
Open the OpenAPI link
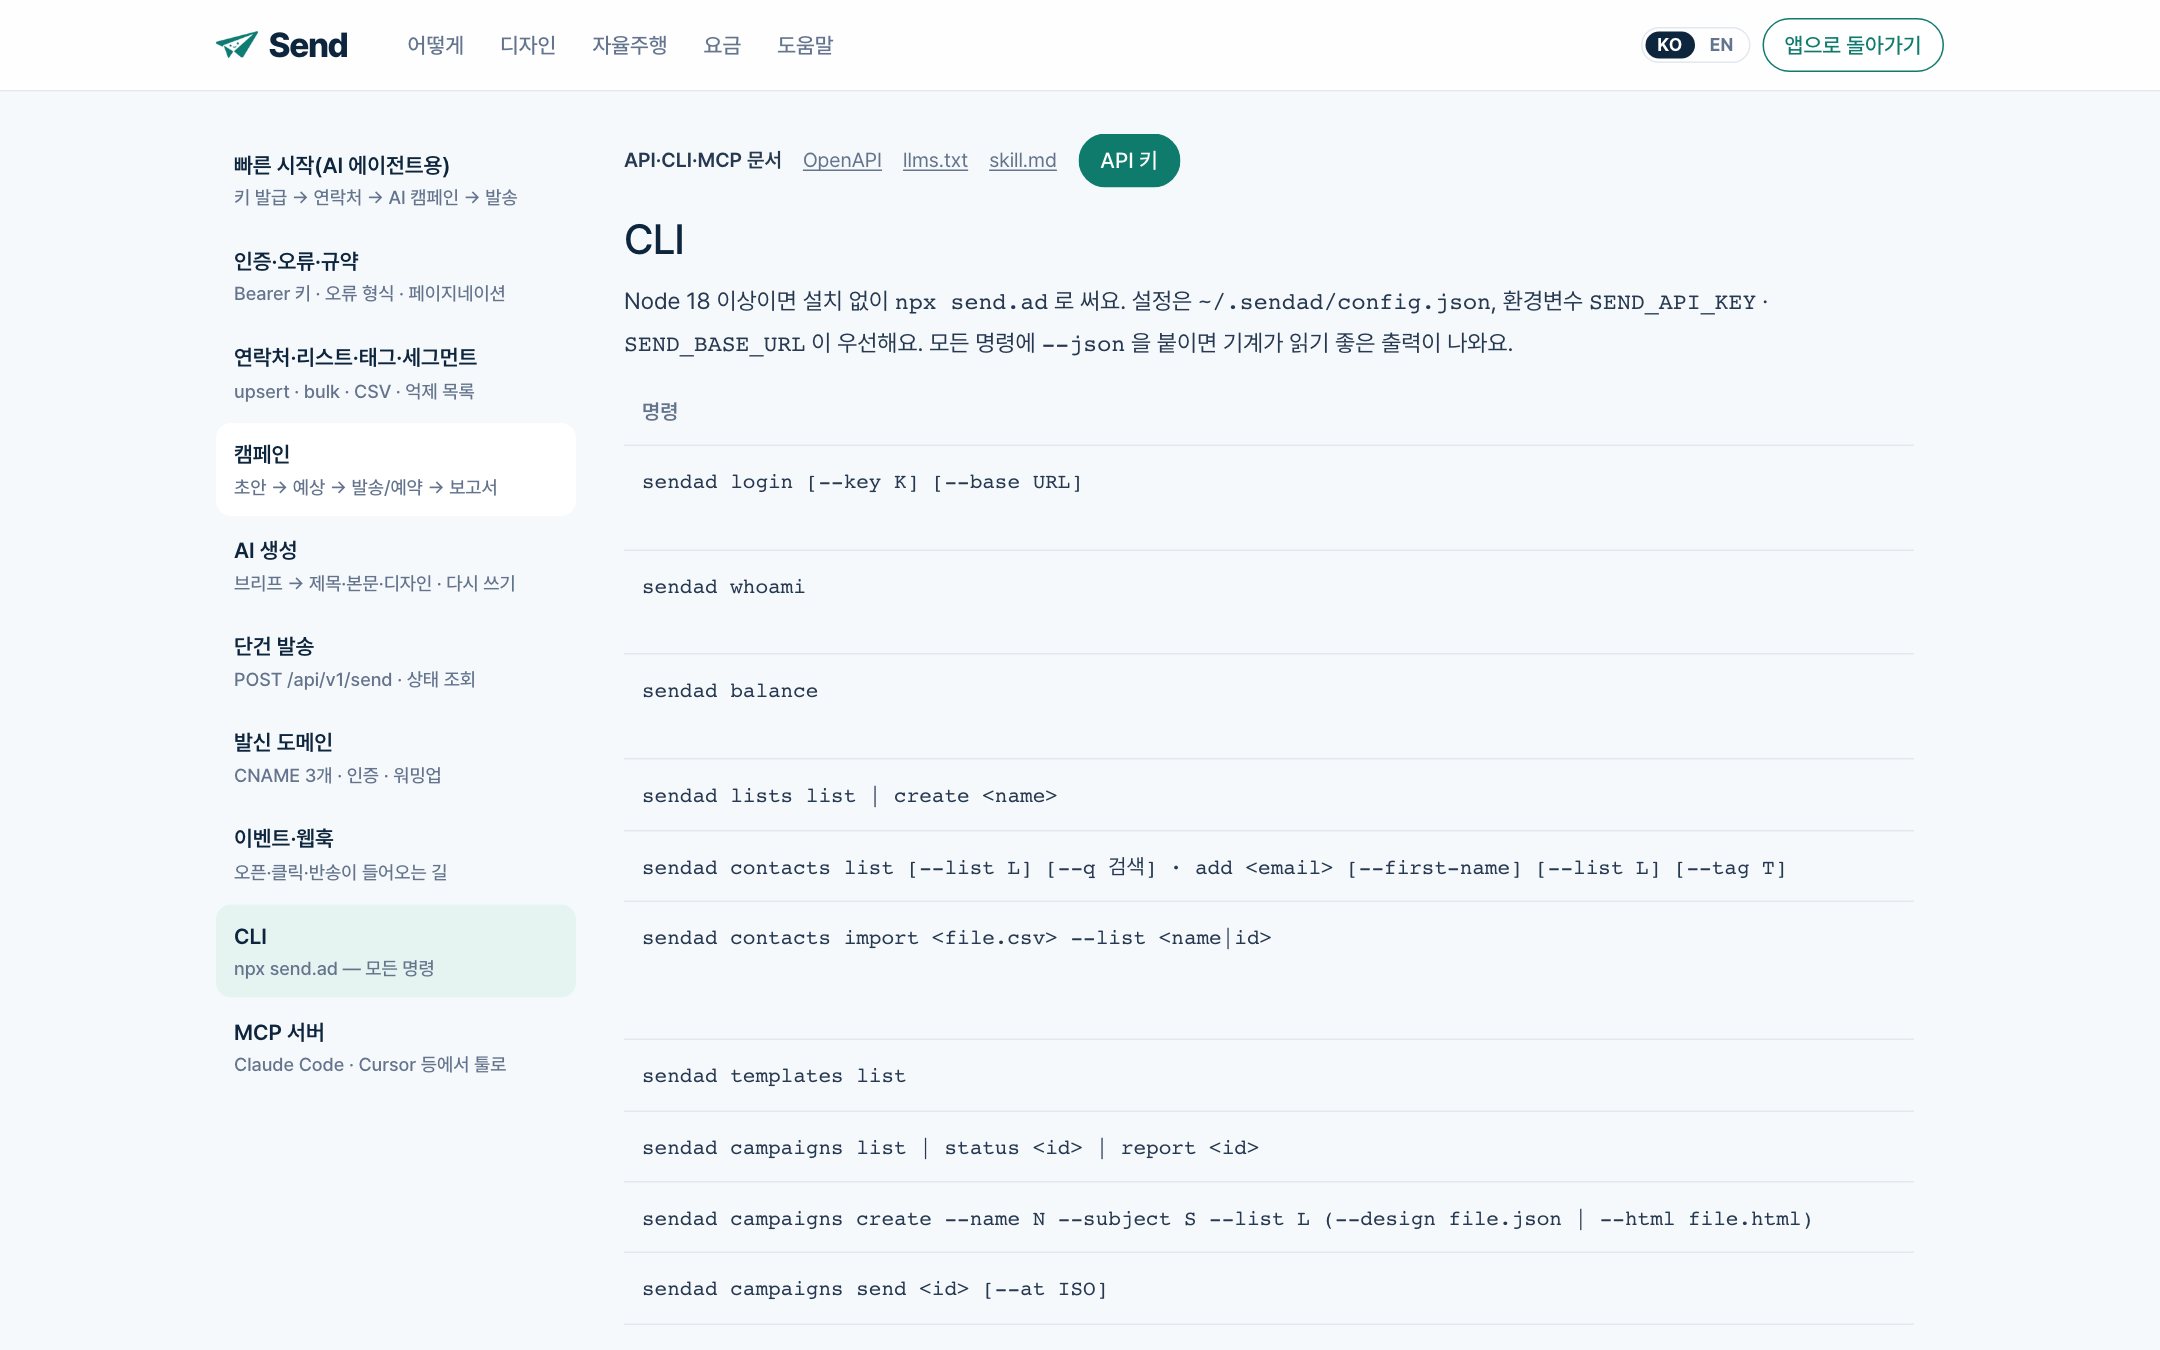point(842,160)
